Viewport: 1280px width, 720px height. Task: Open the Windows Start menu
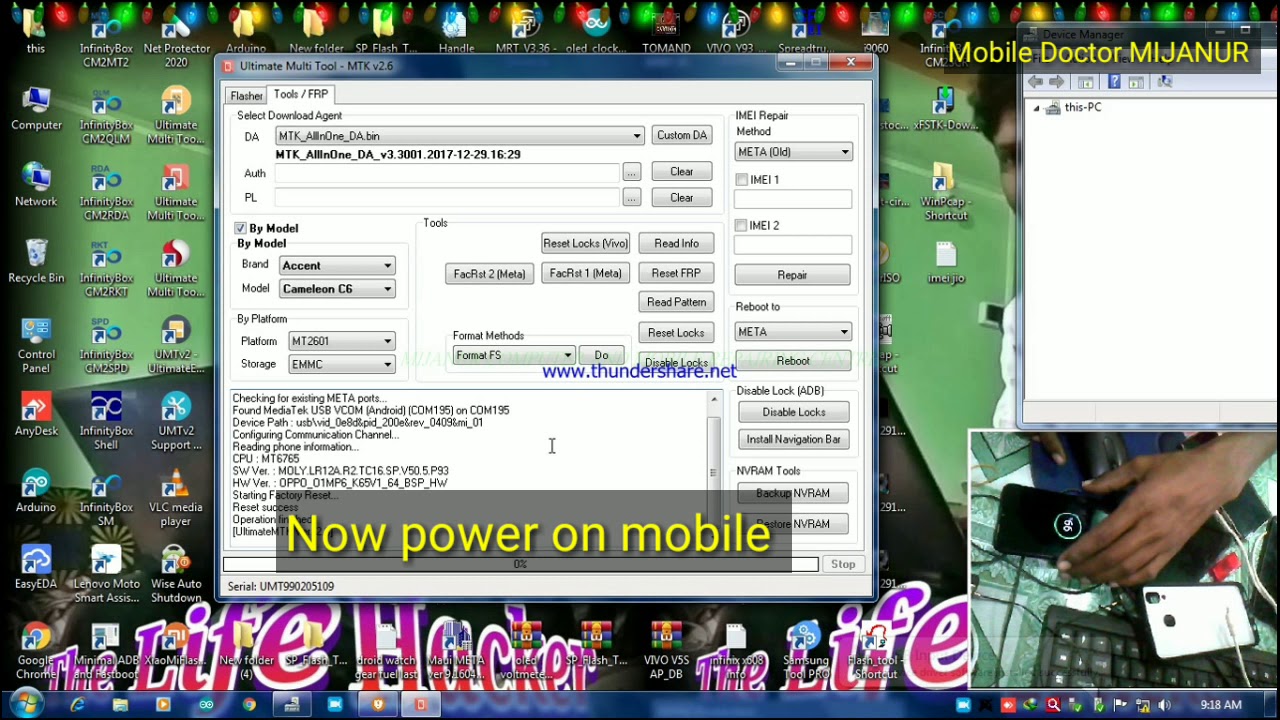pyautogui.click(x=25, y=704)
